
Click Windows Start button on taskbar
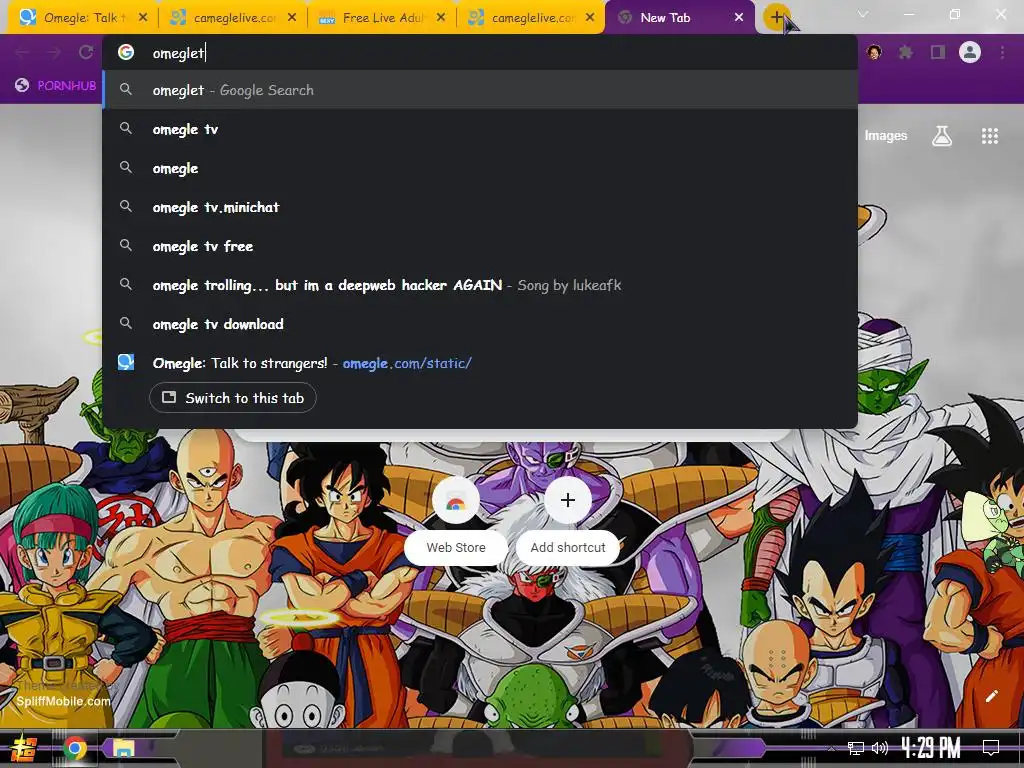click(24, 748)
